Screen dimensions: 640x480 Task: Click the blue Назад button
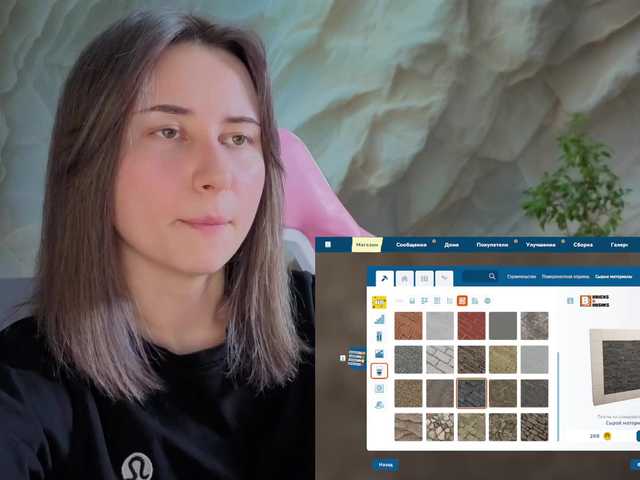(385, 465)
